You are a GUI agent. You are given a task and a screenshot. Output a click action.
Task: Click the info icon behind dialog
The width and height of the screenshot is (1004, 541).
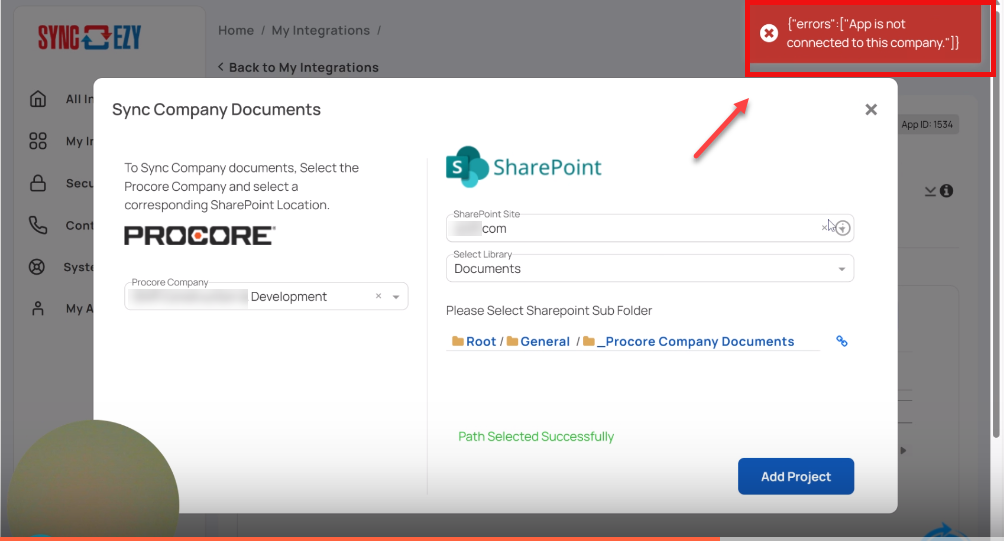pos(946,191)
